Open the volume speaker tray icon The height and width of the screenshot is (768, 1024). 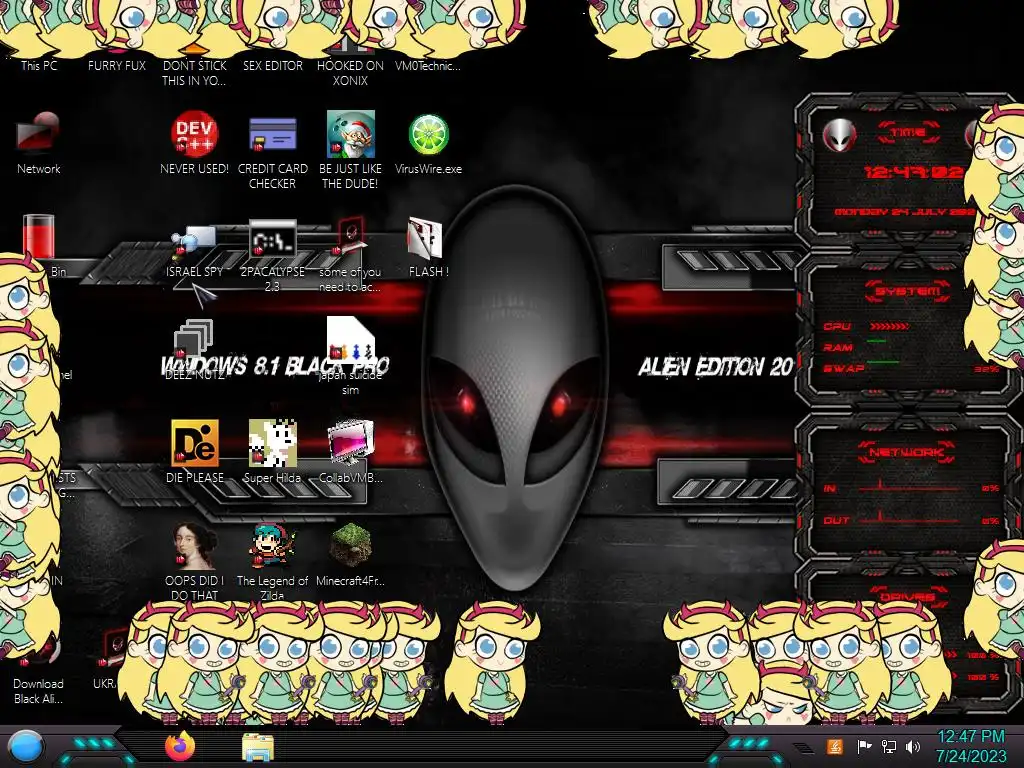913,746
